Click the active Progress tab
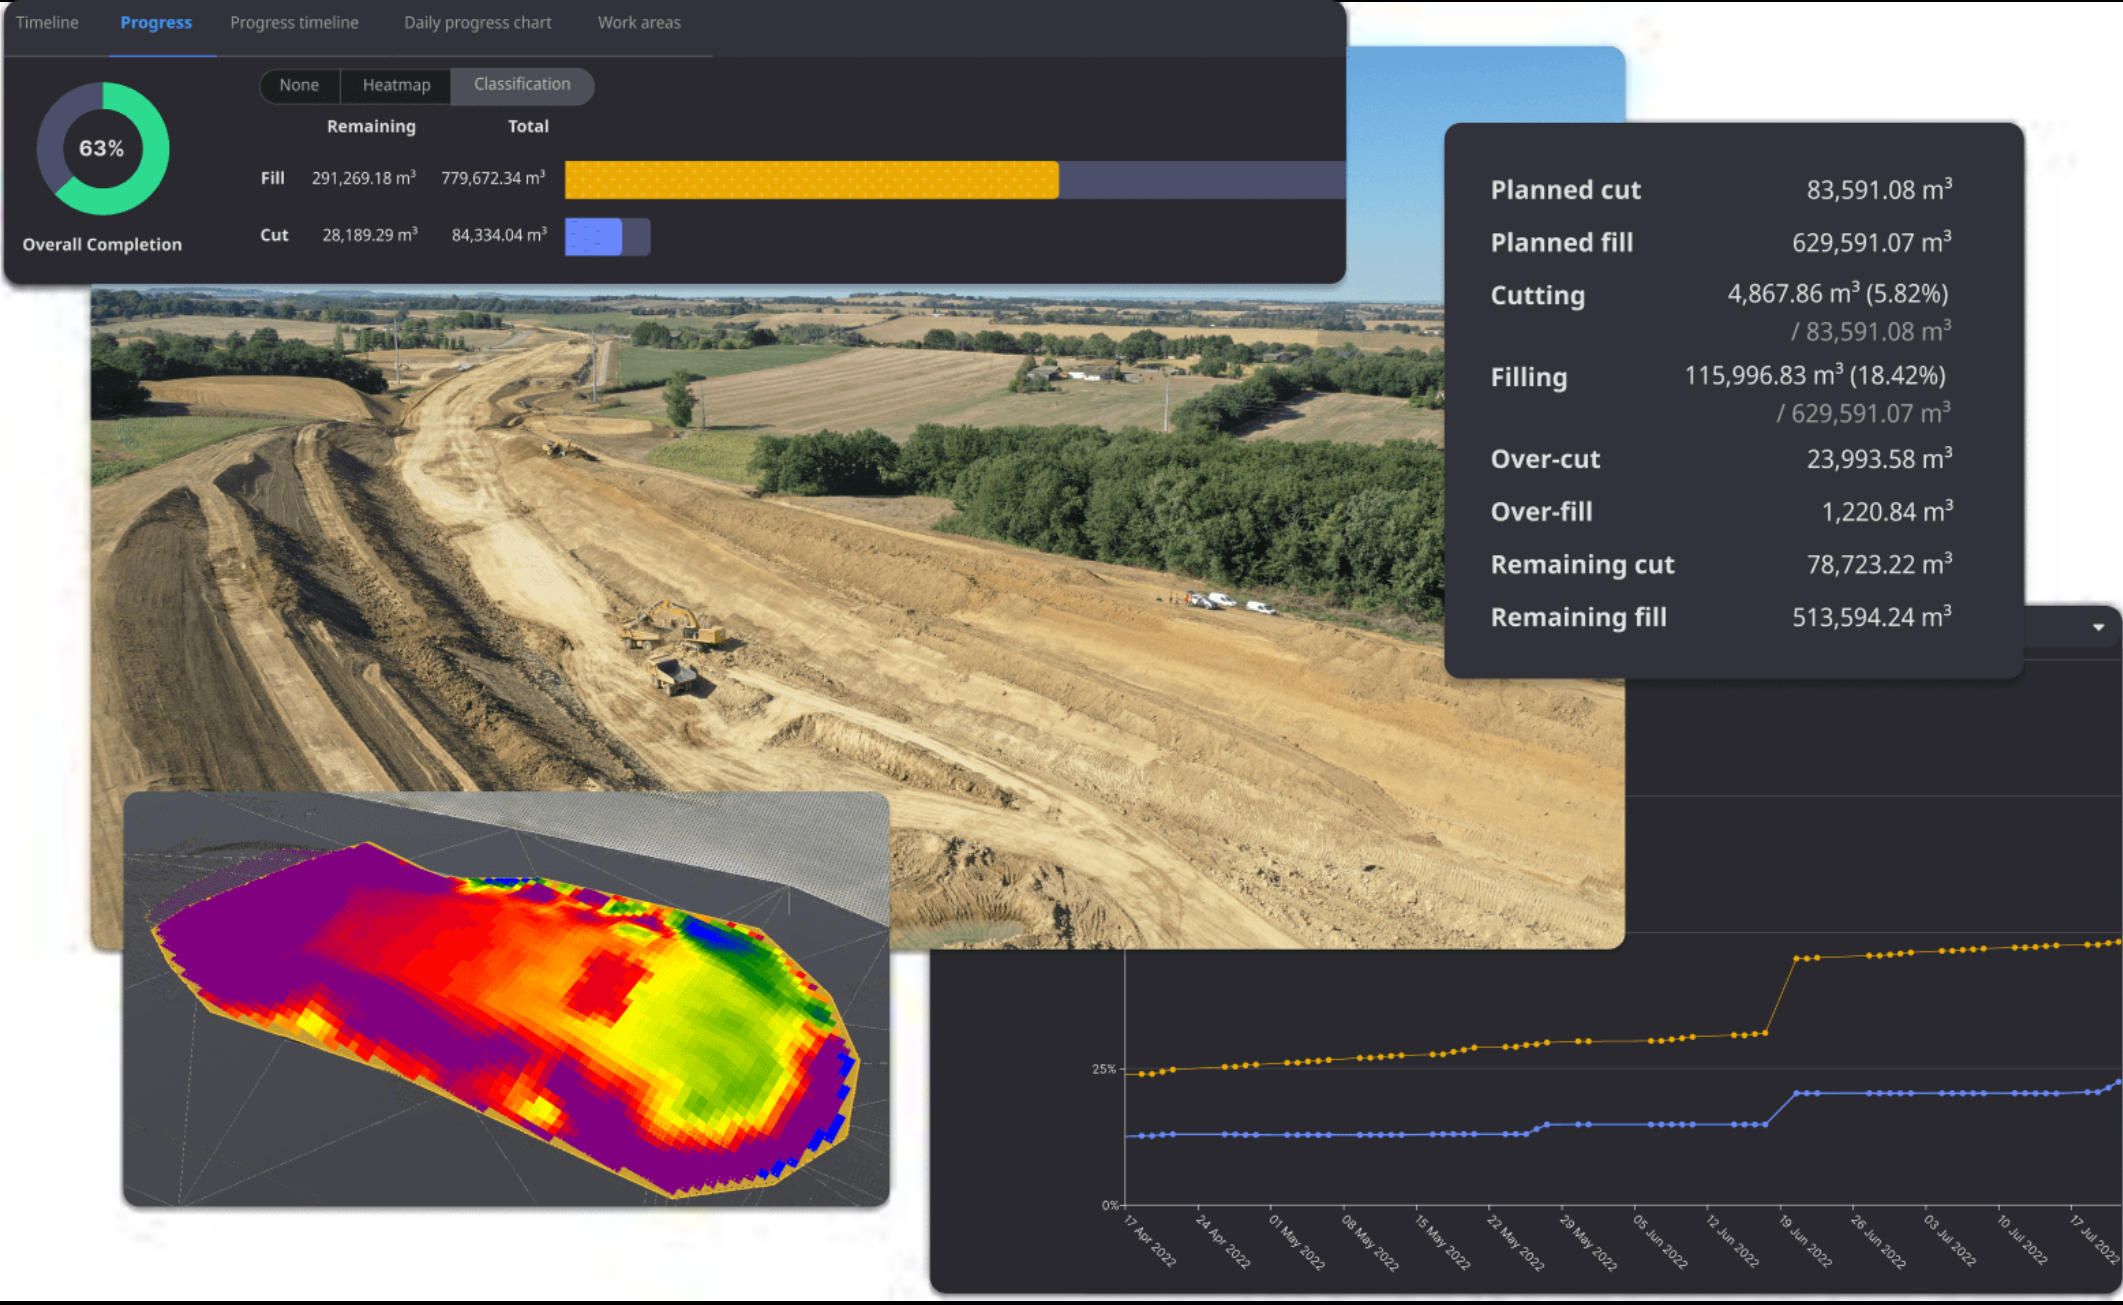 click(x=156, y=22)
